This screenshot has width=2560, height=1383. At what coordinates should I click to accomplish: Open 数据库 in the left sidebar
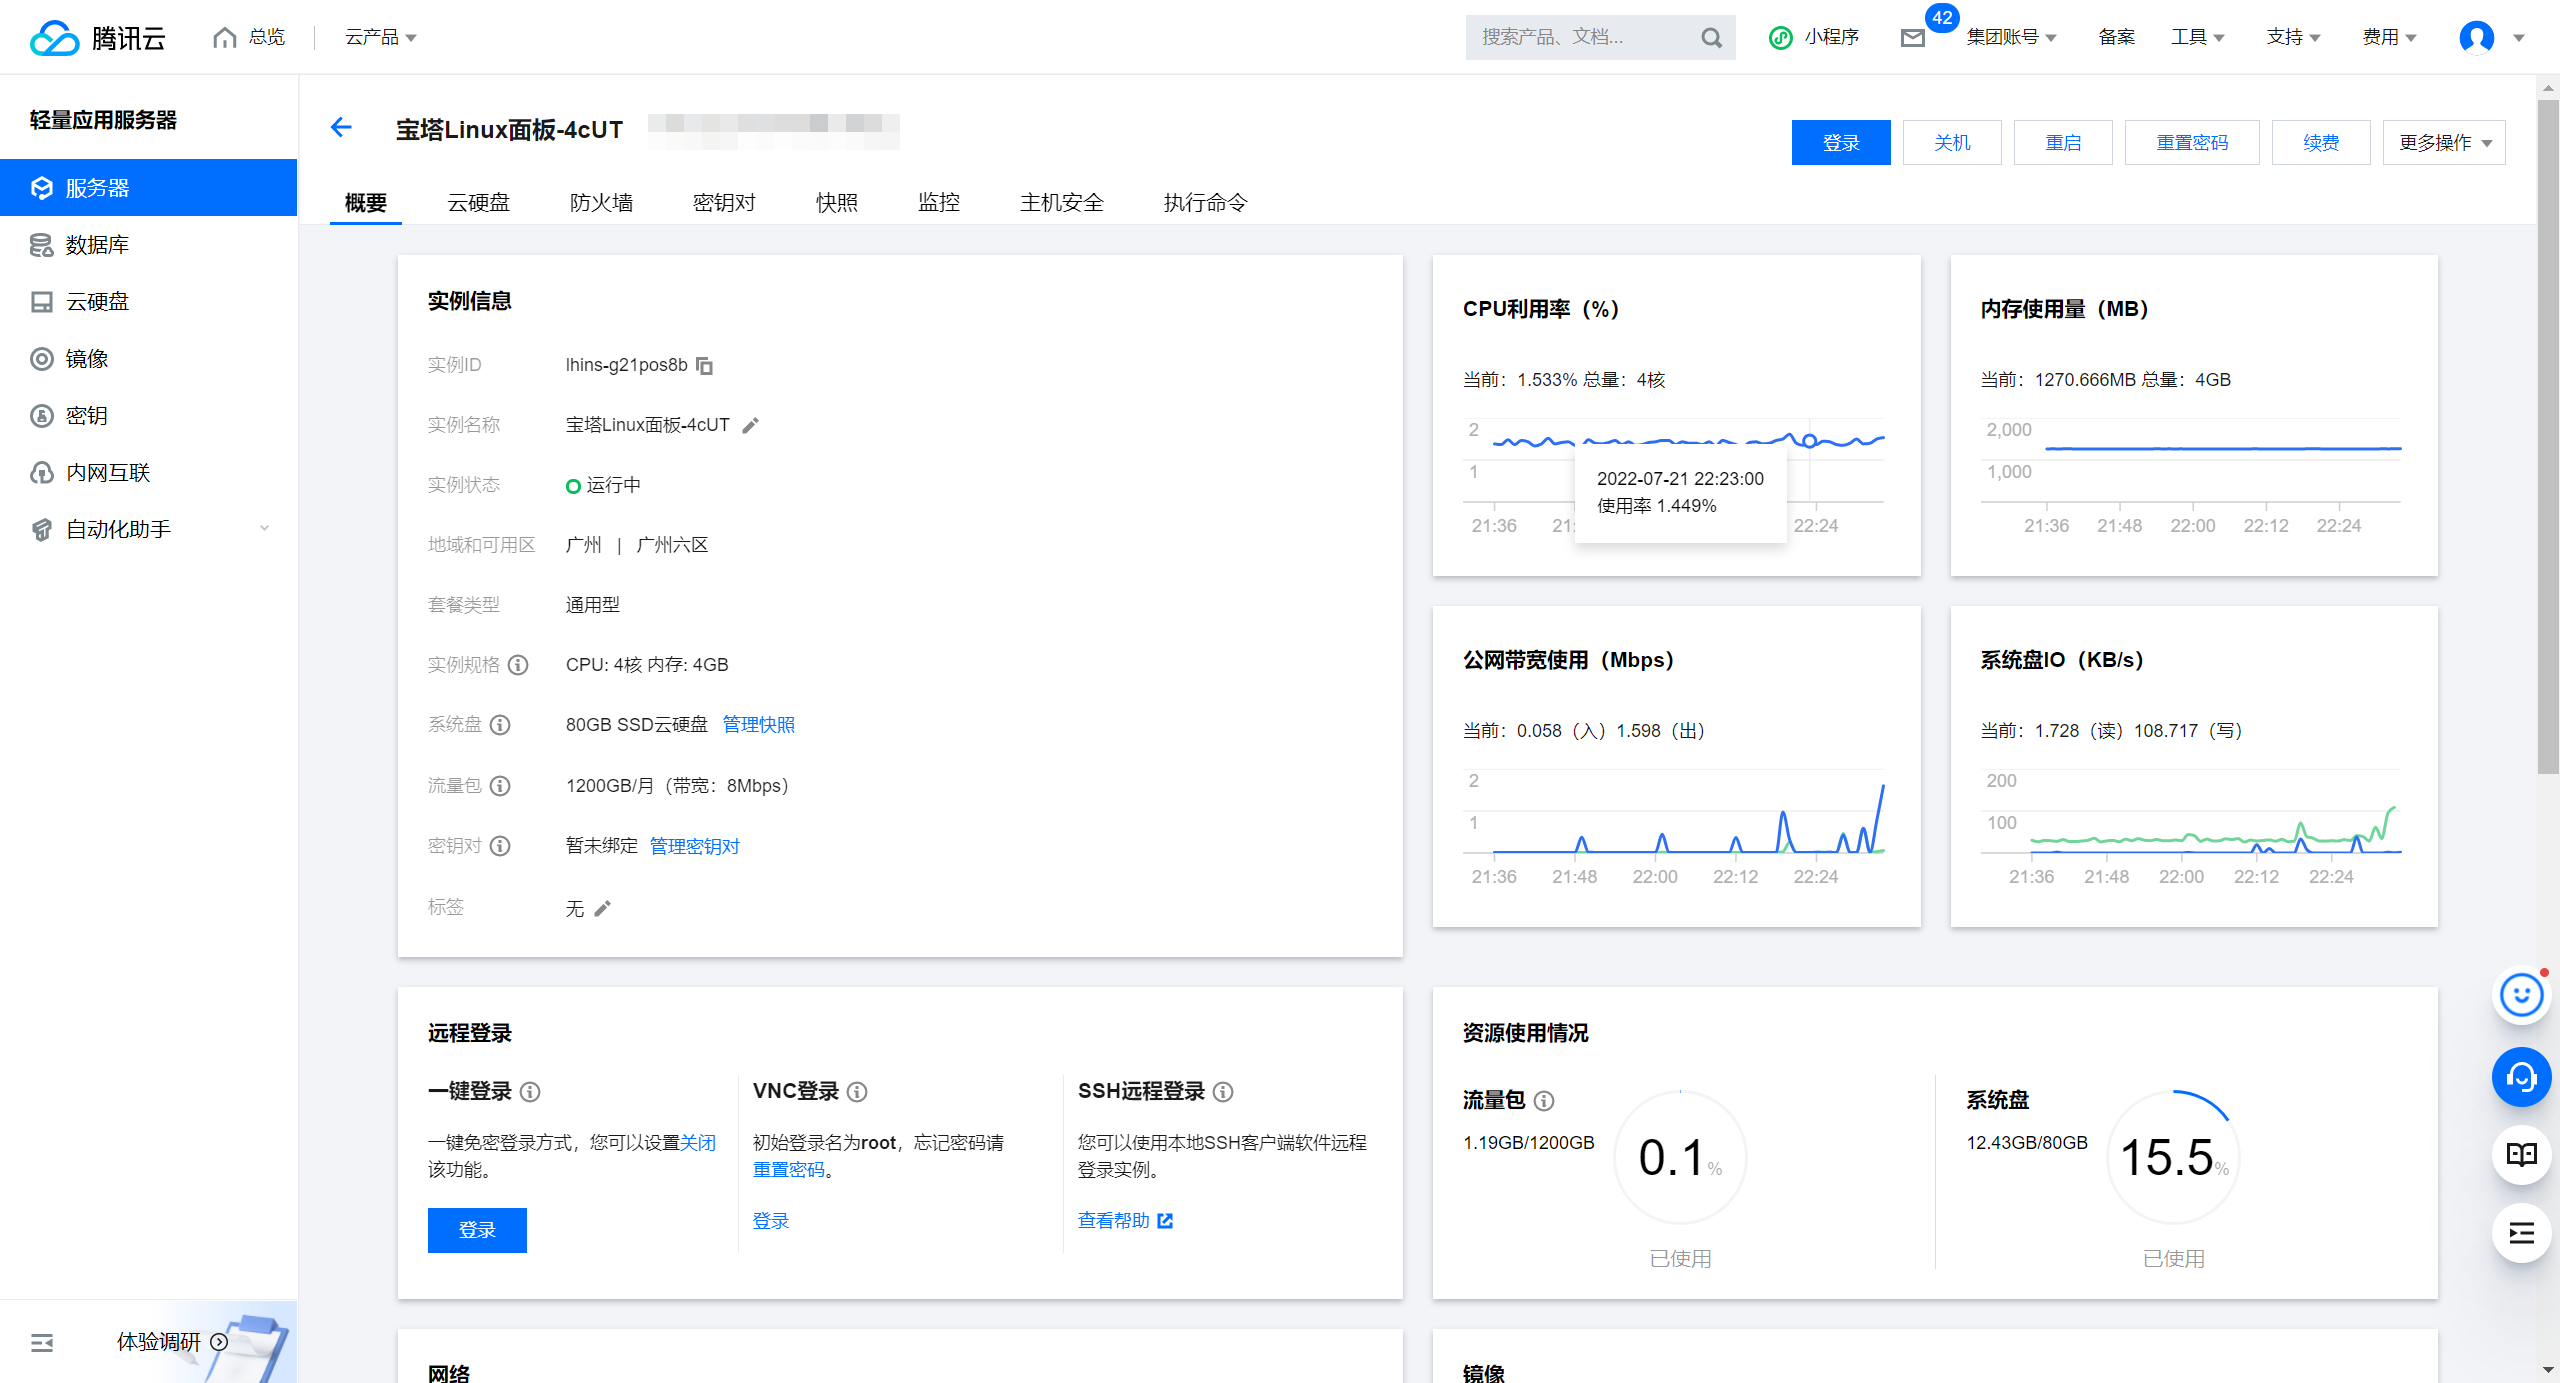tap(96, 244)
